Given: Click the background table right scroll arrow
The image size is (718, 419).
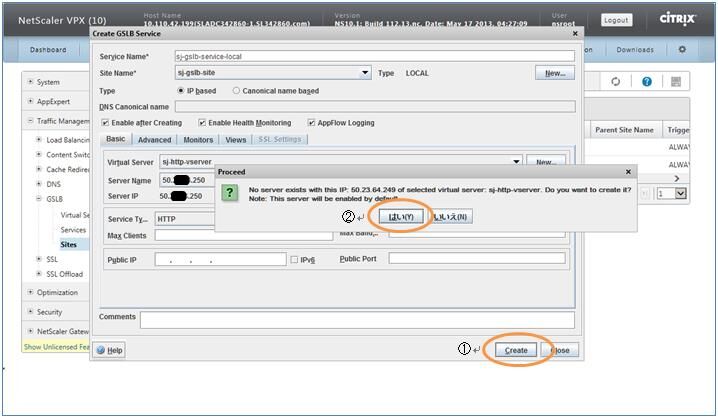Looking at the screenshot, I should tap(677, 178).
